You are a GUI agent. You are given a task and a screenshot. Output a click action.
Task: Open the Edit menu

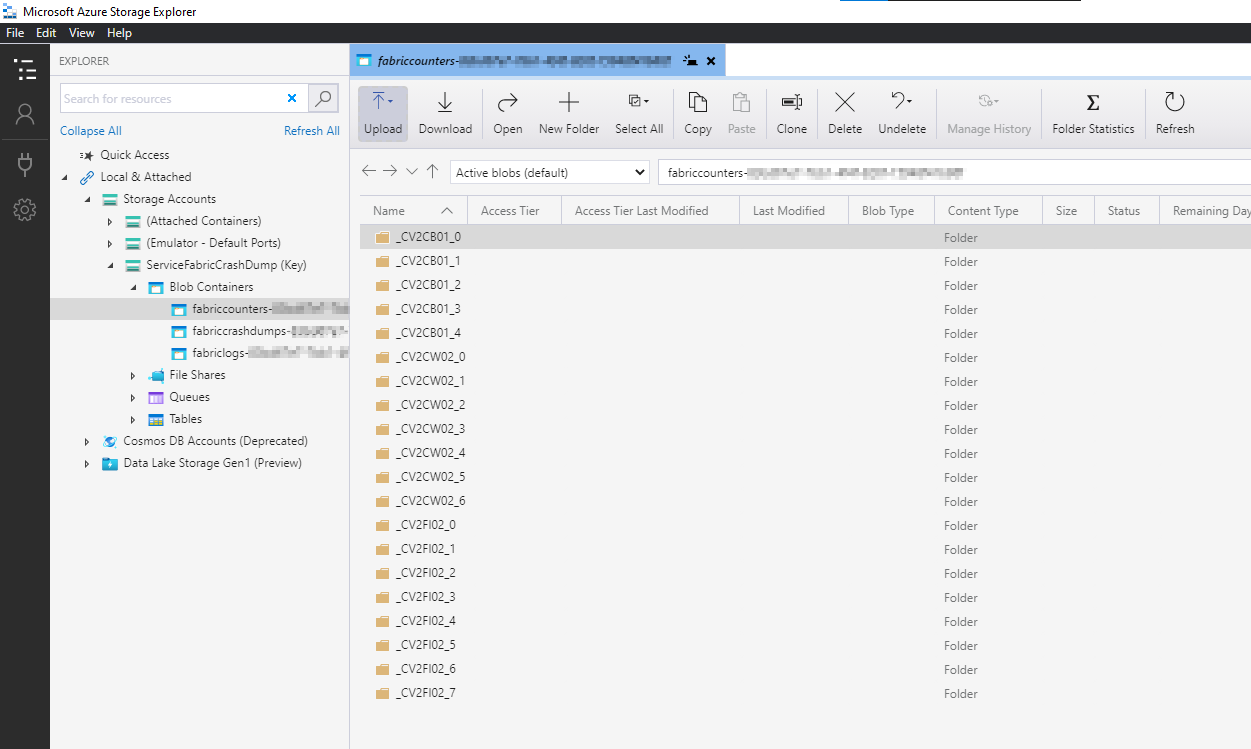46,33
